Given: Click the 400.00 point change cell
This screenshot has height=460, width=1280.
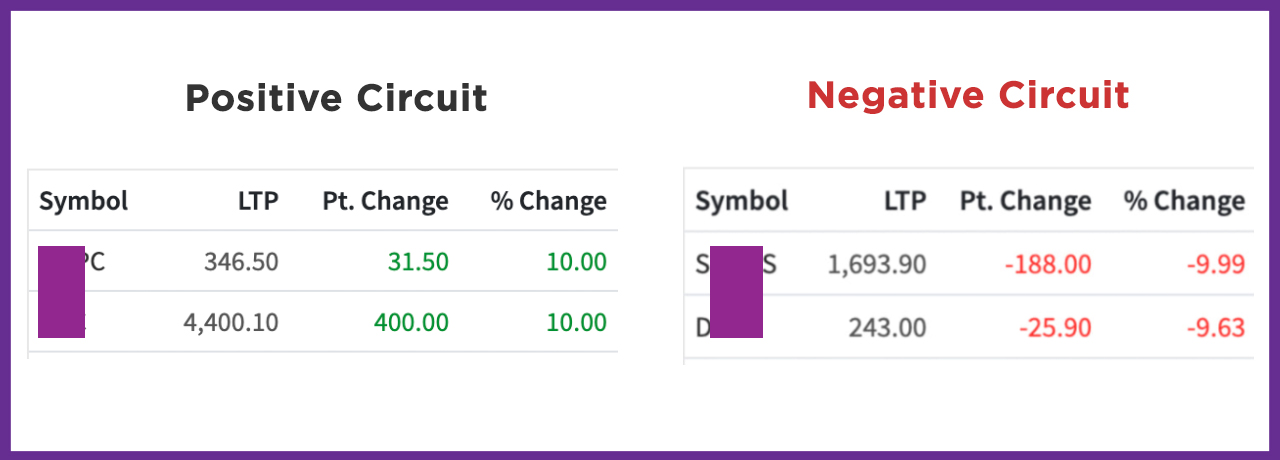Looking at the screenshot, I should tap(411, 322).
